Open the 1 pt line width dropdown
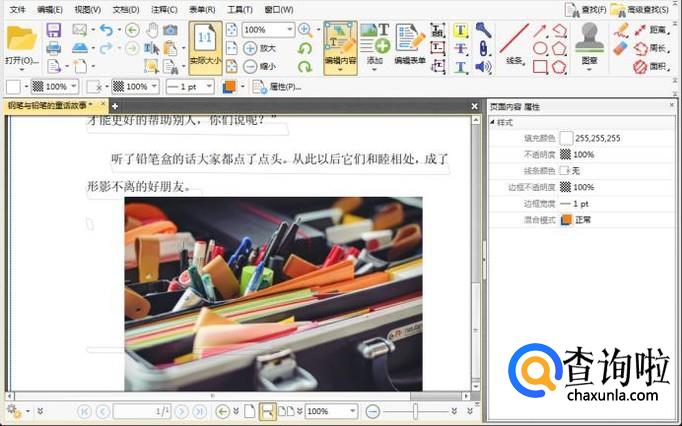Viewport: 682px width, 426px height. coord(210,87)
